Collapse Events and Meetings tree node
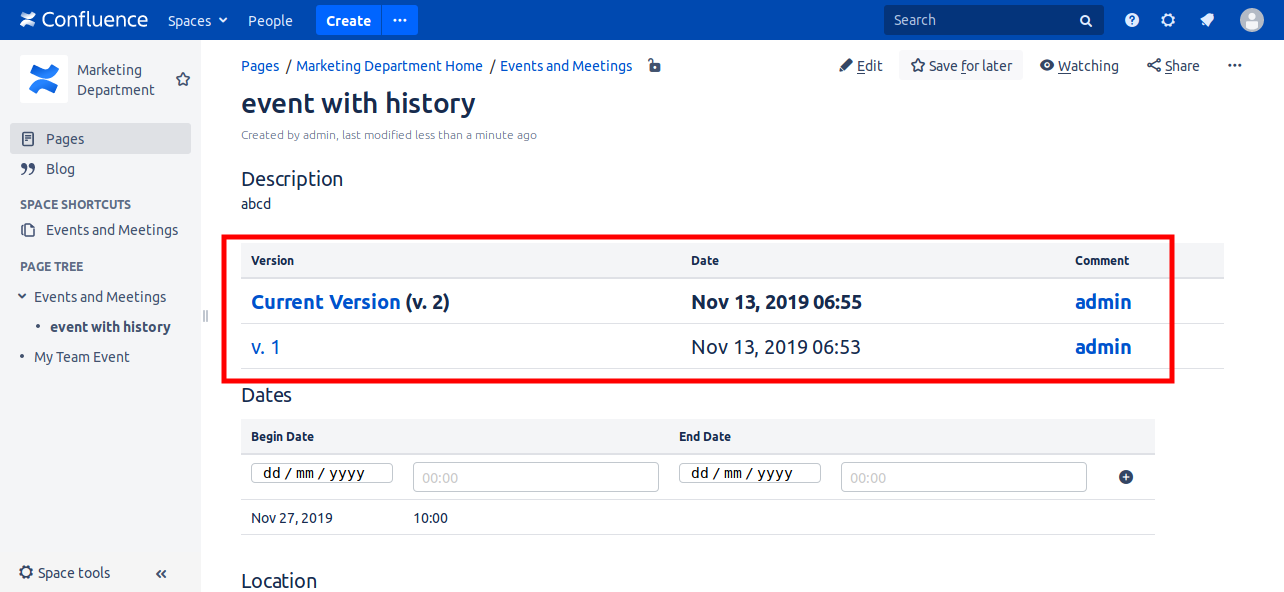 [23, 297]
